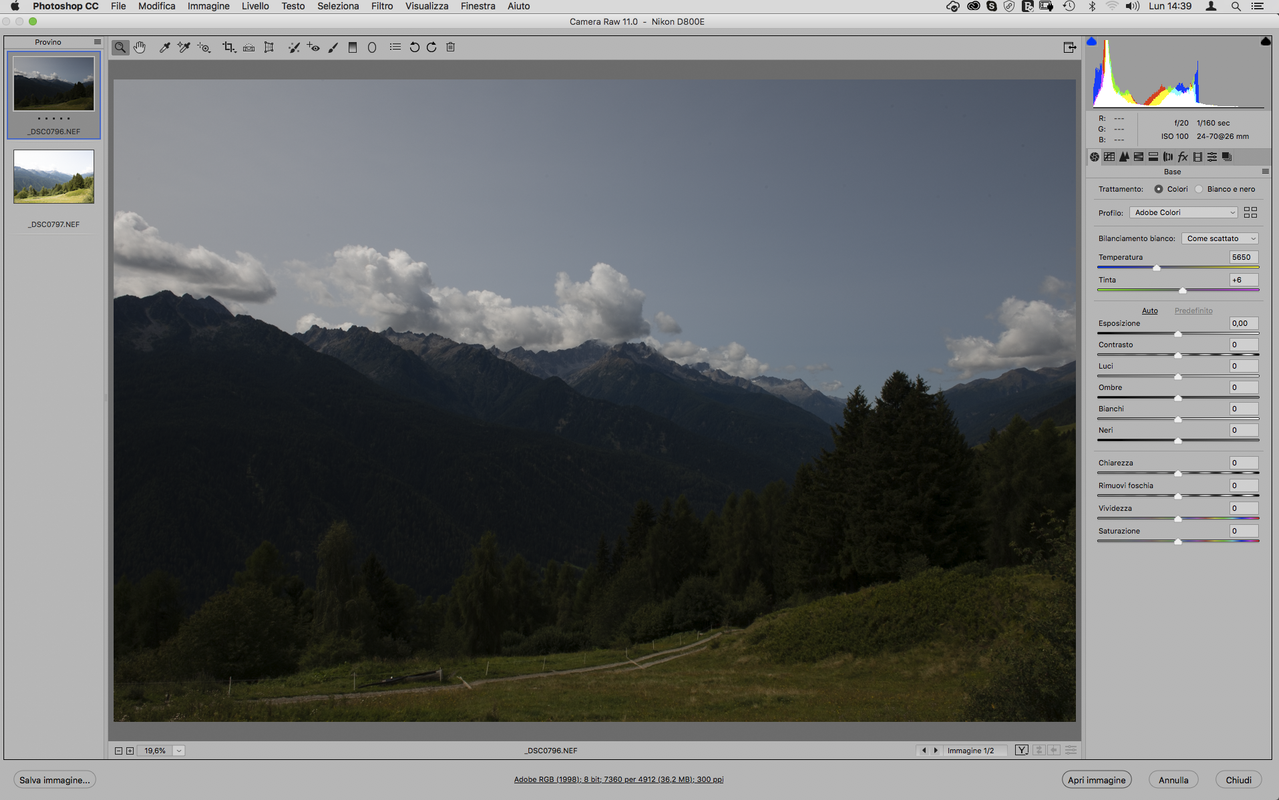Click the Annulla button

(x=1174, y=780)
